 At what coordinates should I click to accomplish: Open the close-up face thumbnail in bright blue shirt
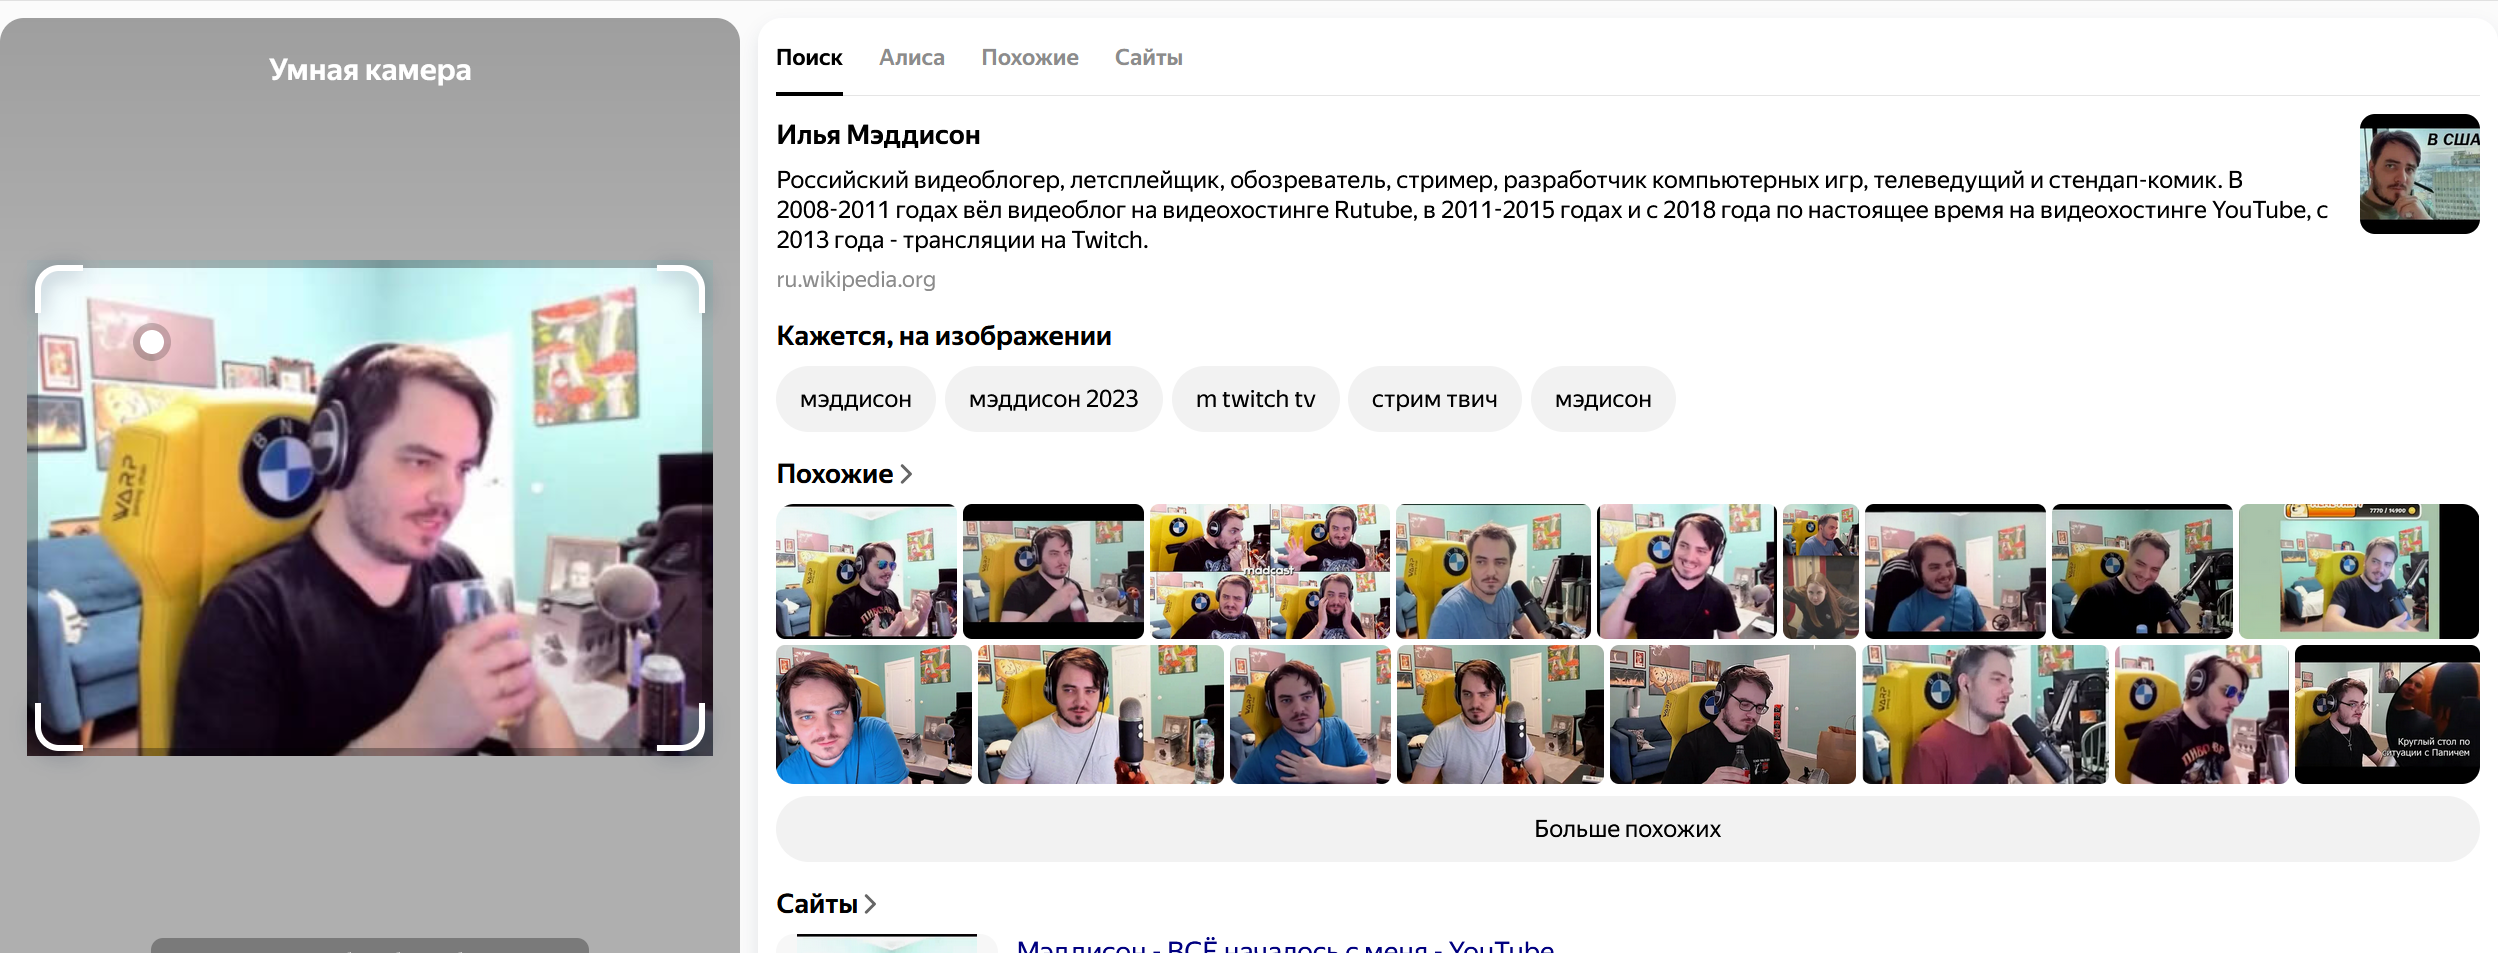874,714
